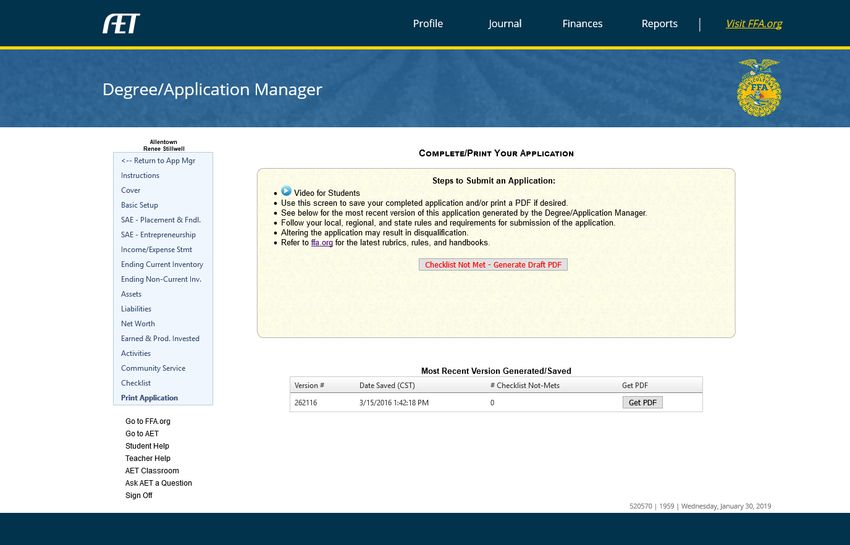Open the AET Classroom link
Viewport: 850px width, 545px height.
pos(152,471)
